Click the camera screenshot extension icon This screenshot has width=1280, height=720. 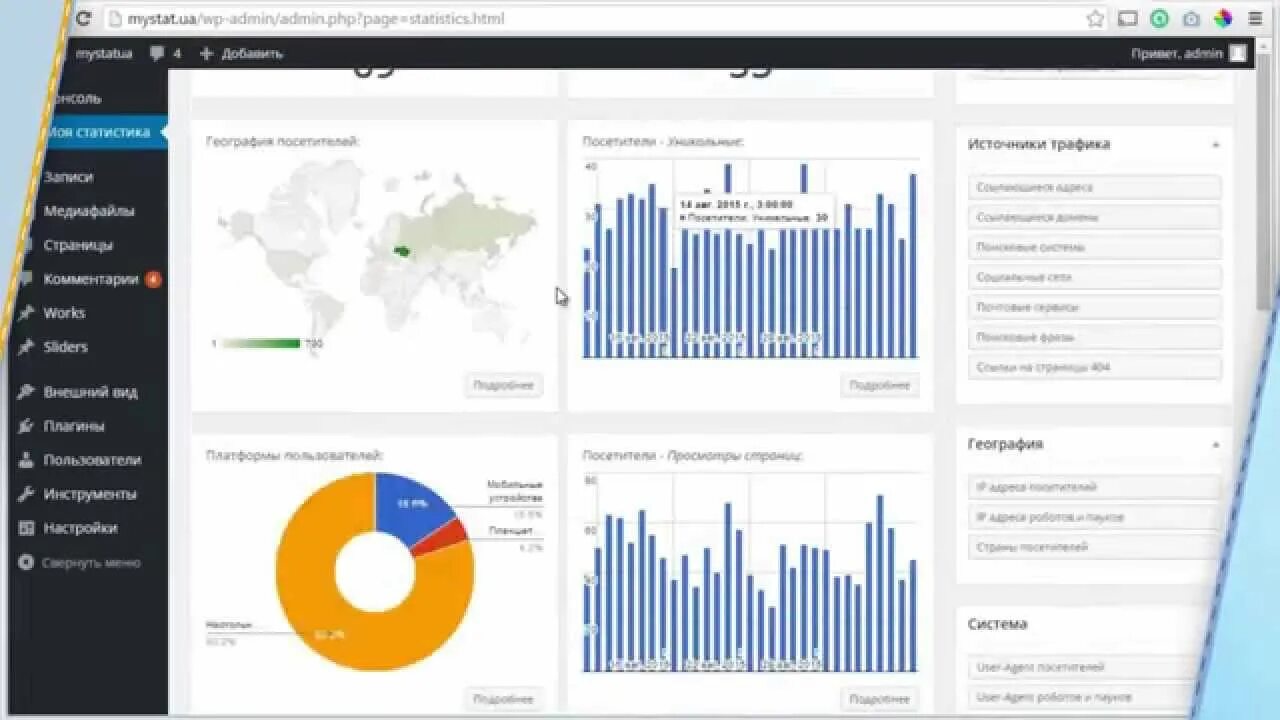tap(1191, 18)
